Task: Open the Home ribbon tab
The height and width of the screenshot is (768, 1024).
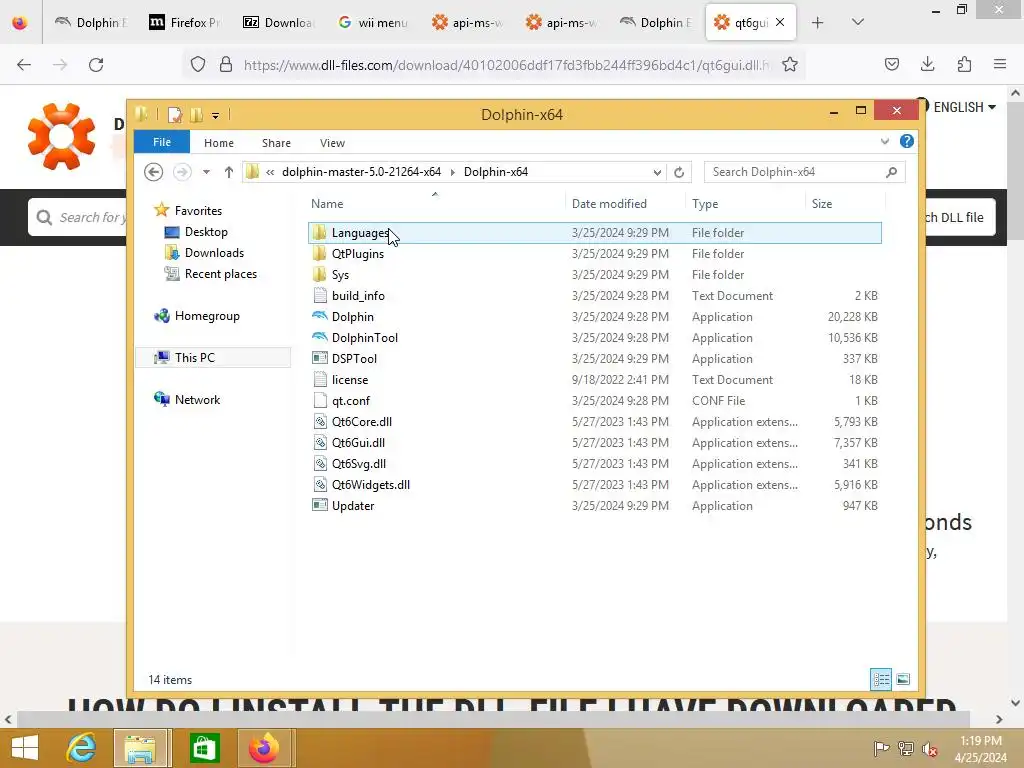Action: click(219, 143)
